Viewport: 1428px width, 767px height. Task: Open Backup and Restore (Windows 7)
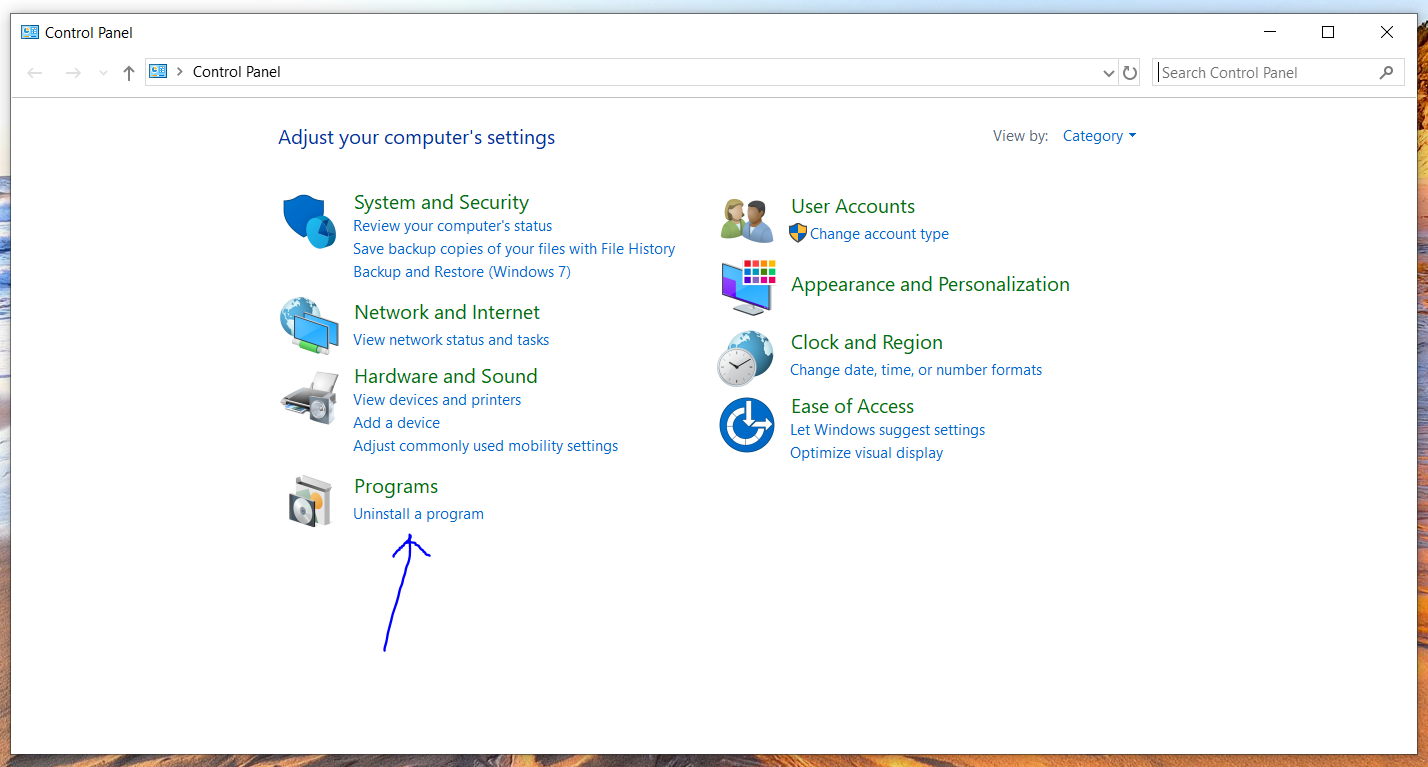click(x=462, y=272)
